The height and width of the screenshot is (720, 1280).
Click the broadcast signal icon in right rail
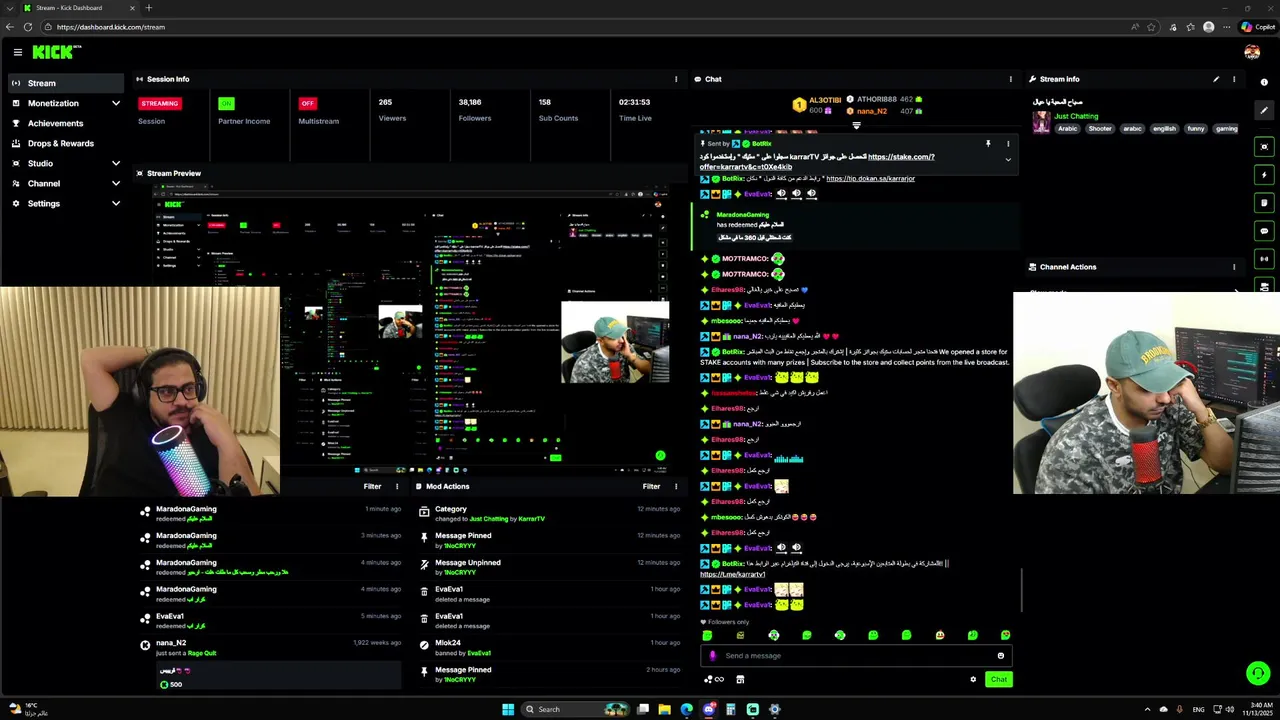[x=1264, y=259]
